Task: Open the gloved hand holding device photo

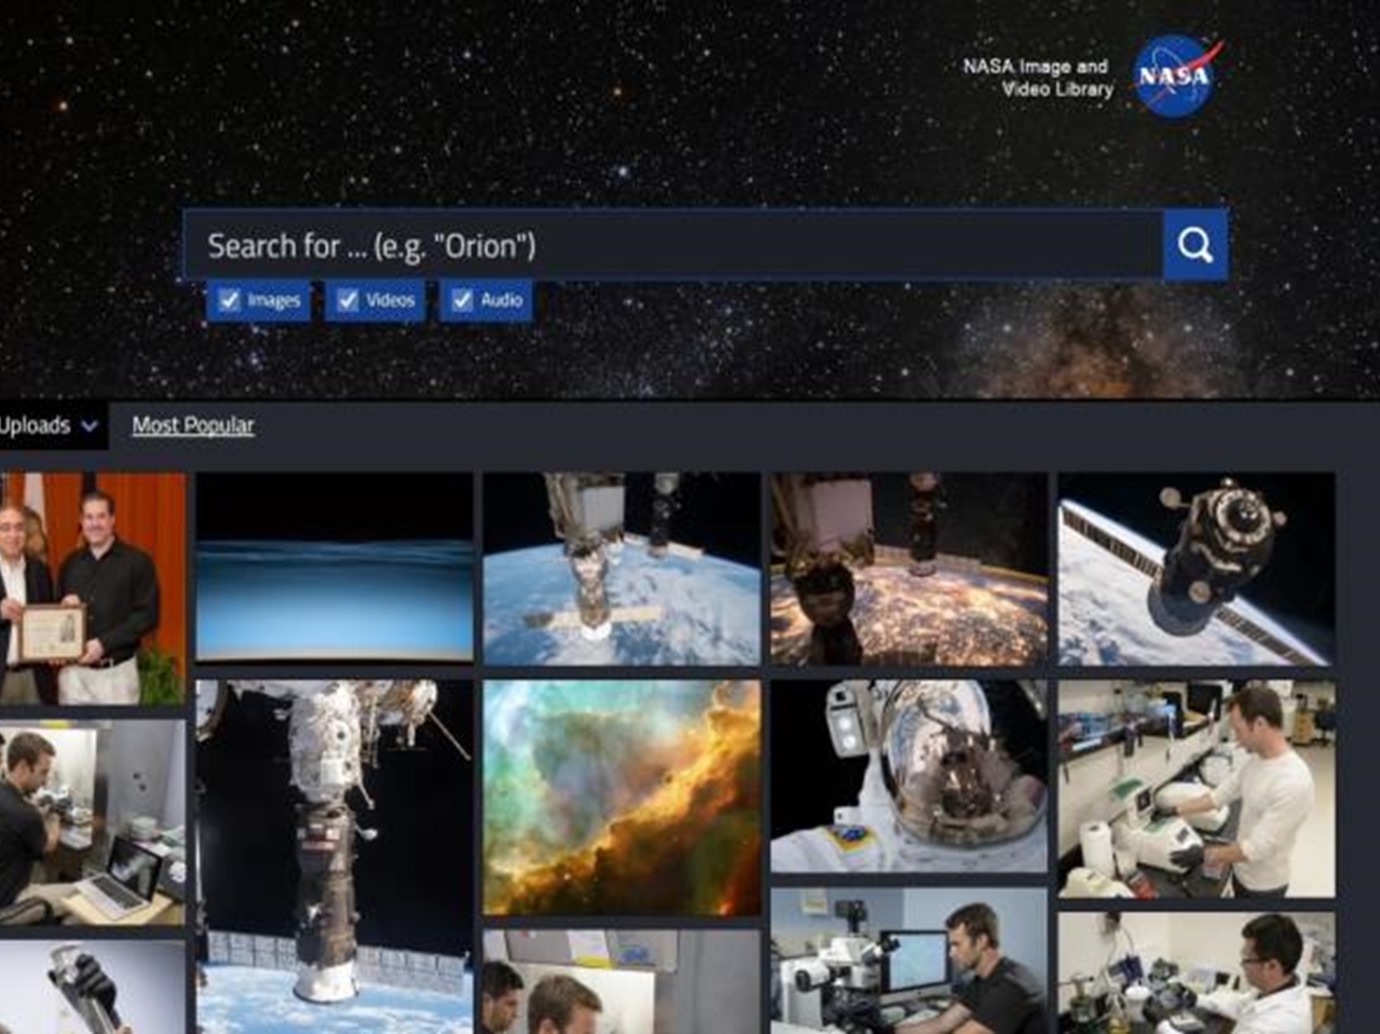Action: [x=92, y=987]
